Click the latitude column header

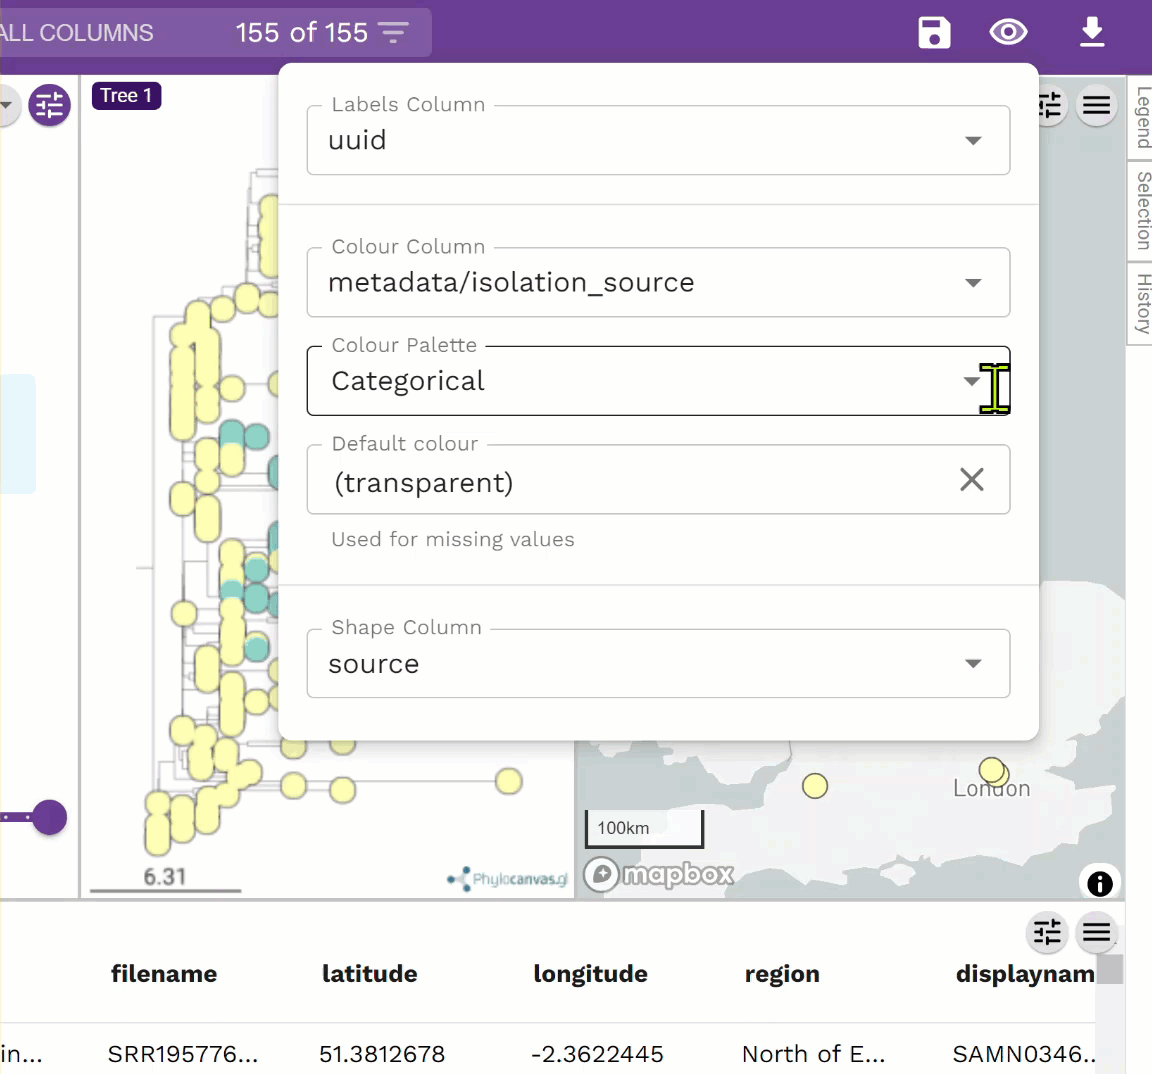[x=369, y=974]
